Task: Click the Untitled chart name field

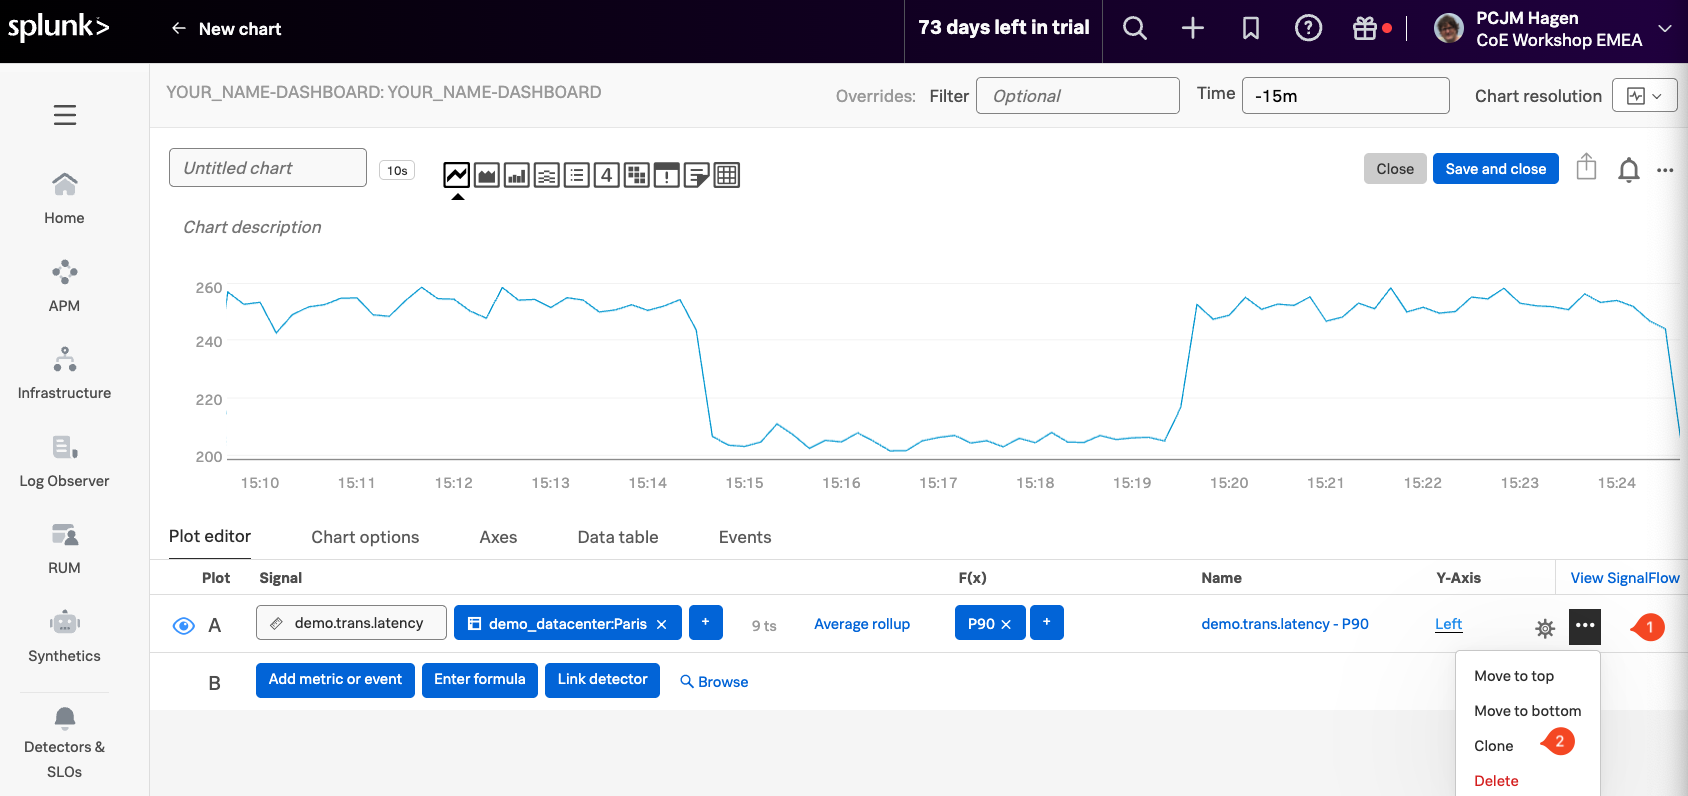Action: pos(268,168)
